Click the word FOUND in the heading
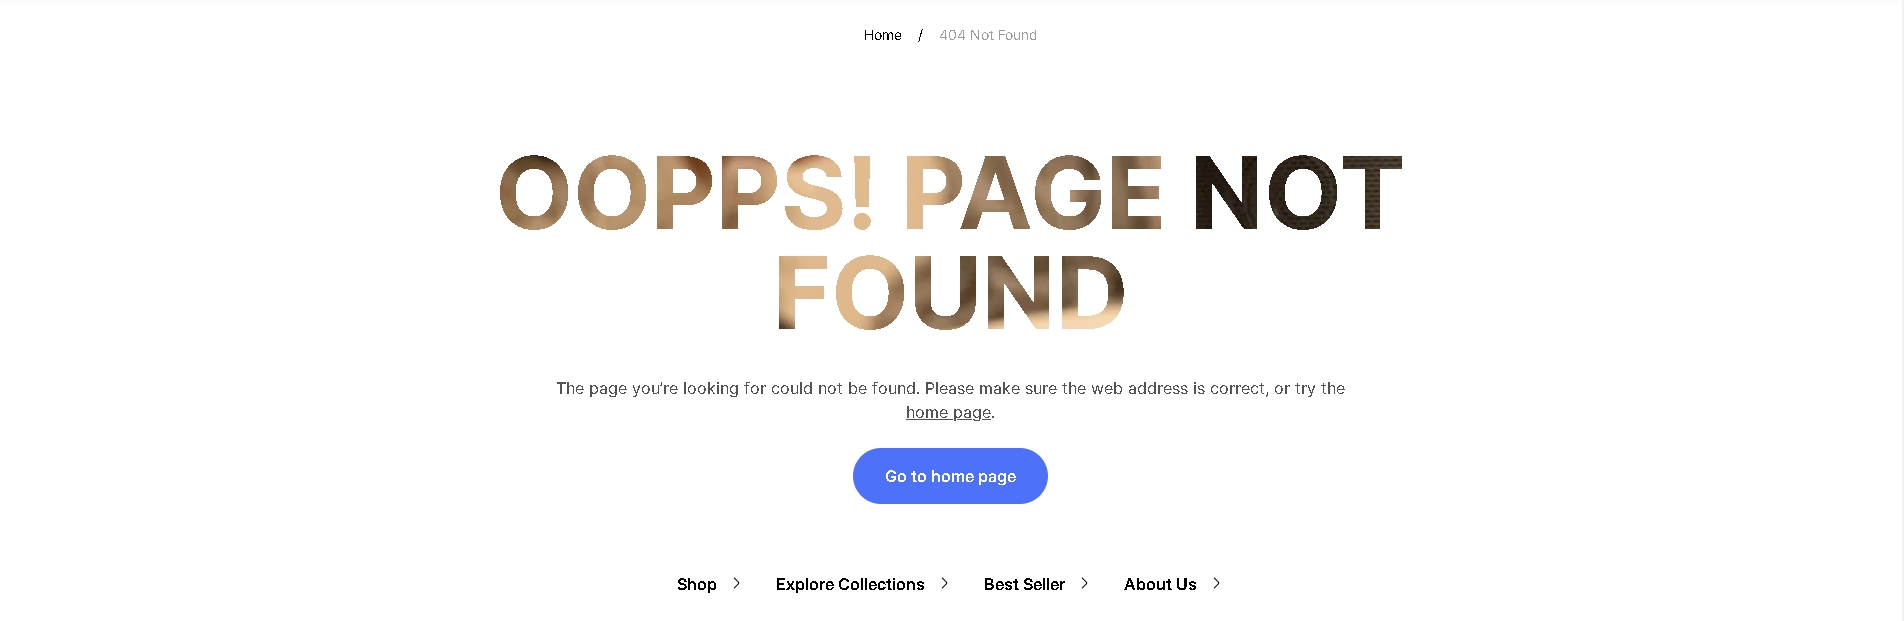This screenshot has width=1904, height=621. point(951,292)
